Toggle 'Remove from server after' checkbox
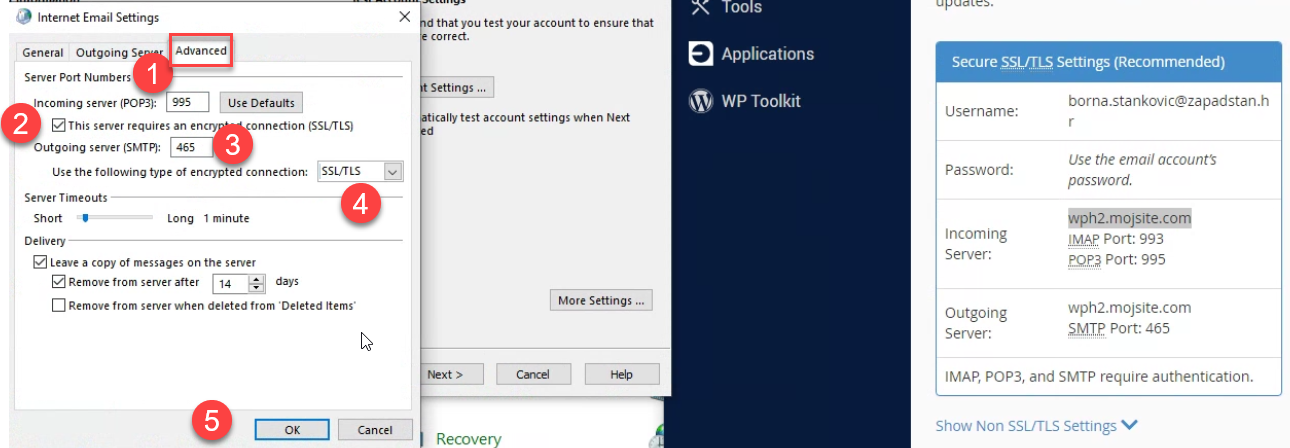Image resolution: width=1290 pixels, height=448 pixels. pyautogui.click(x=59, y=283)
